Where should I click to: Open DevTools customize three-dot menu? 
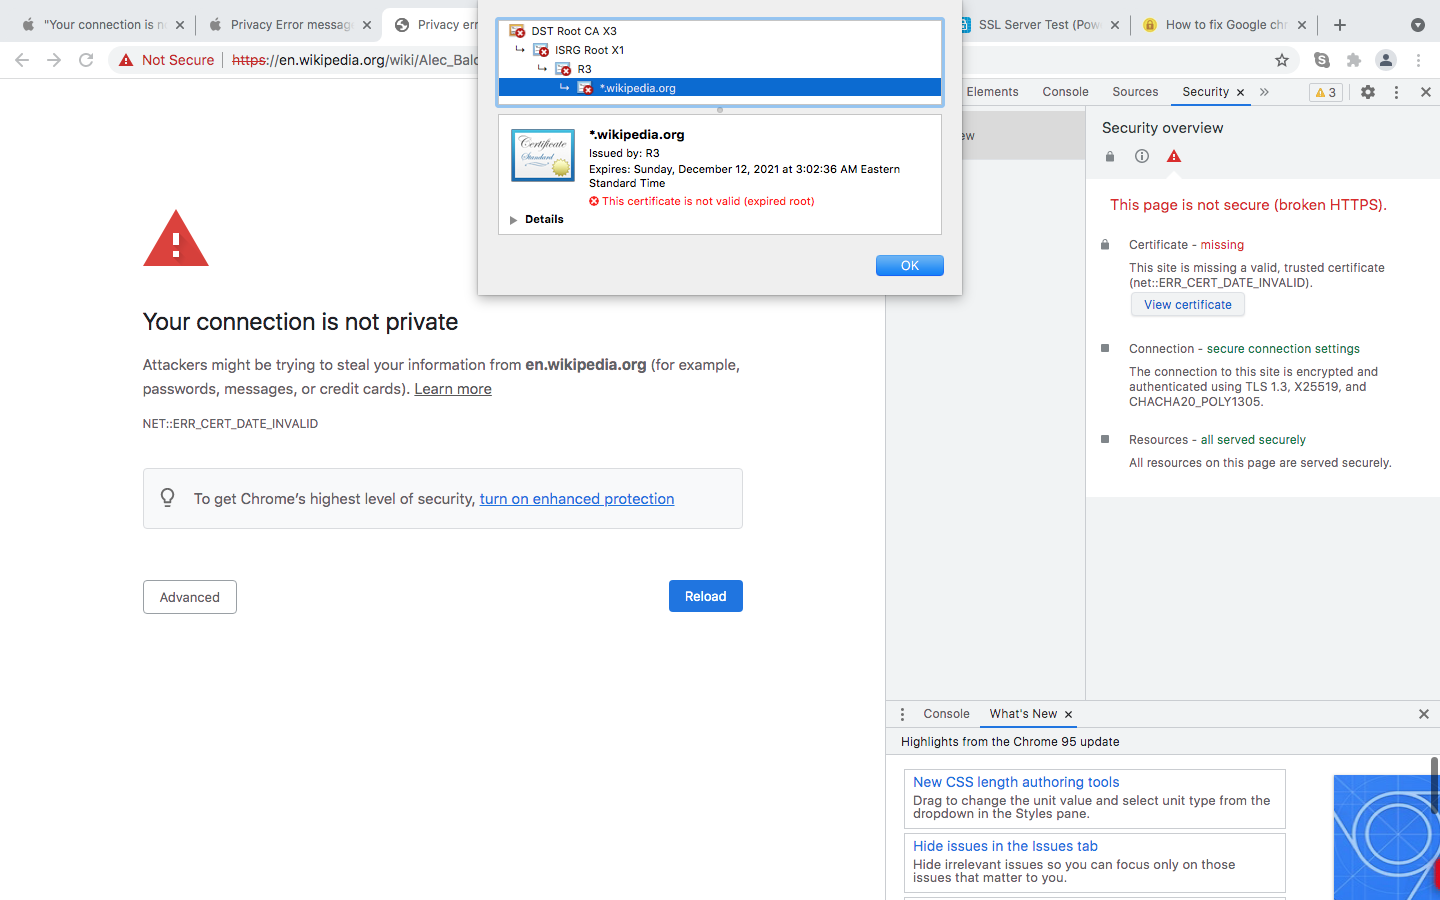(1397, 92)
